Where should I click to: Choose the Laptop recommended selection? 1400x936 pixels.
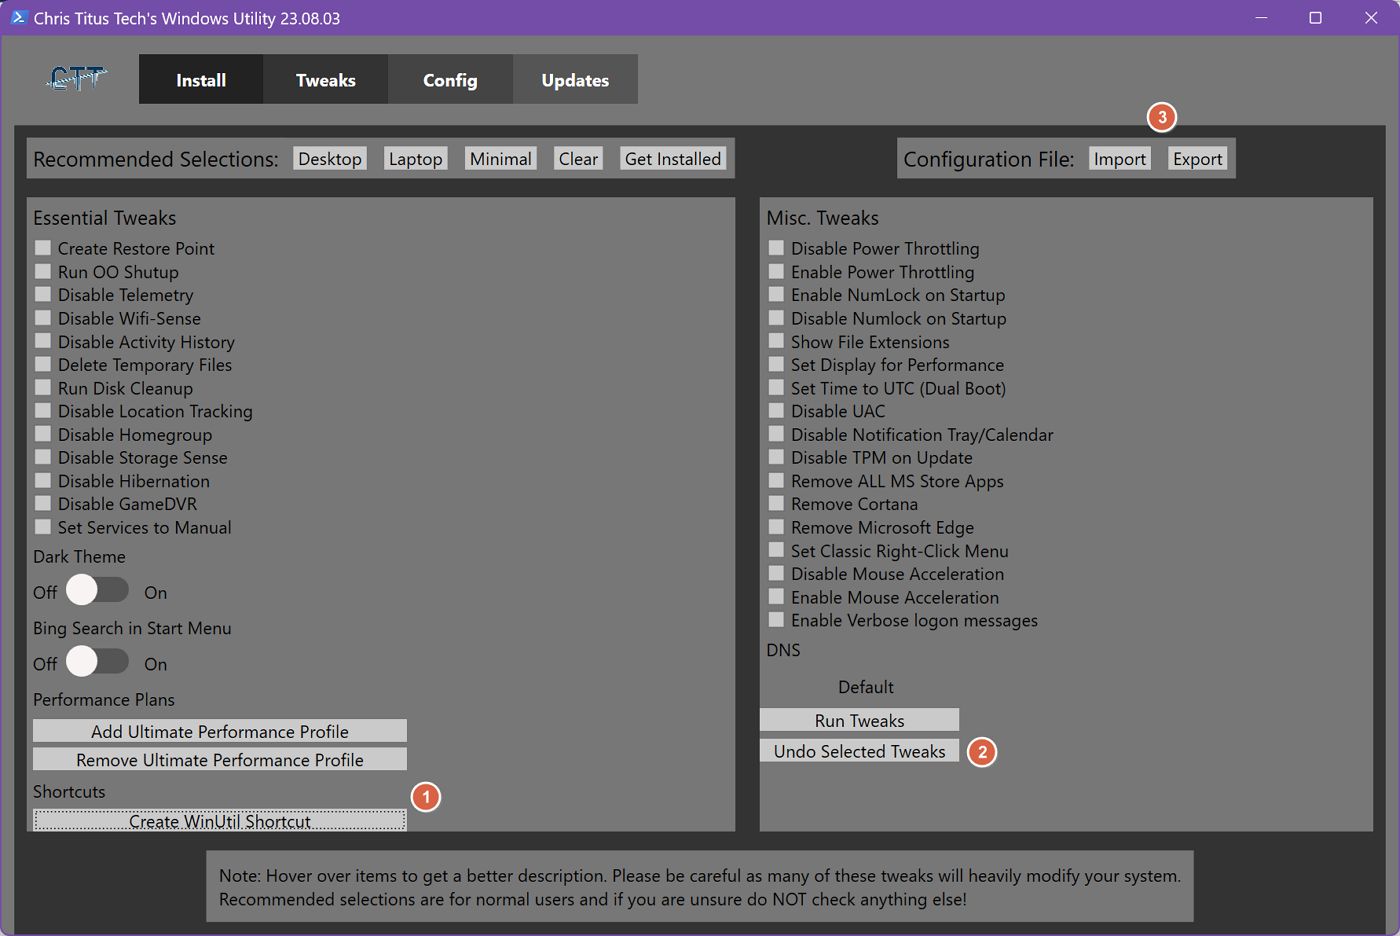click(416, 159)
